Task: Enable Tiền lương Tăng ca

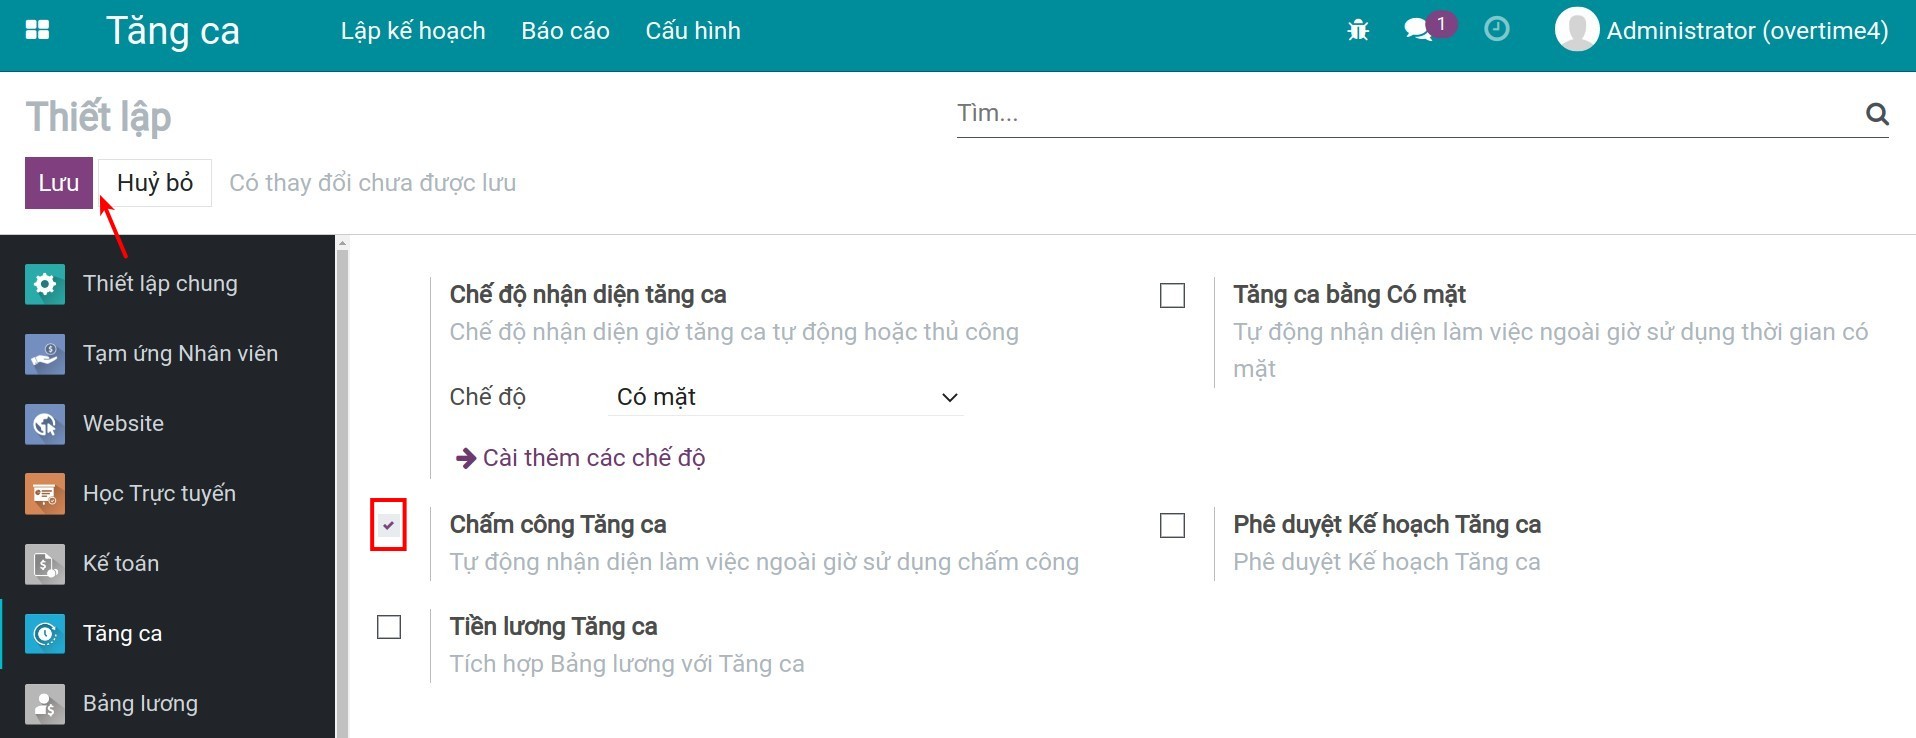Action: [x=389, y=626]
